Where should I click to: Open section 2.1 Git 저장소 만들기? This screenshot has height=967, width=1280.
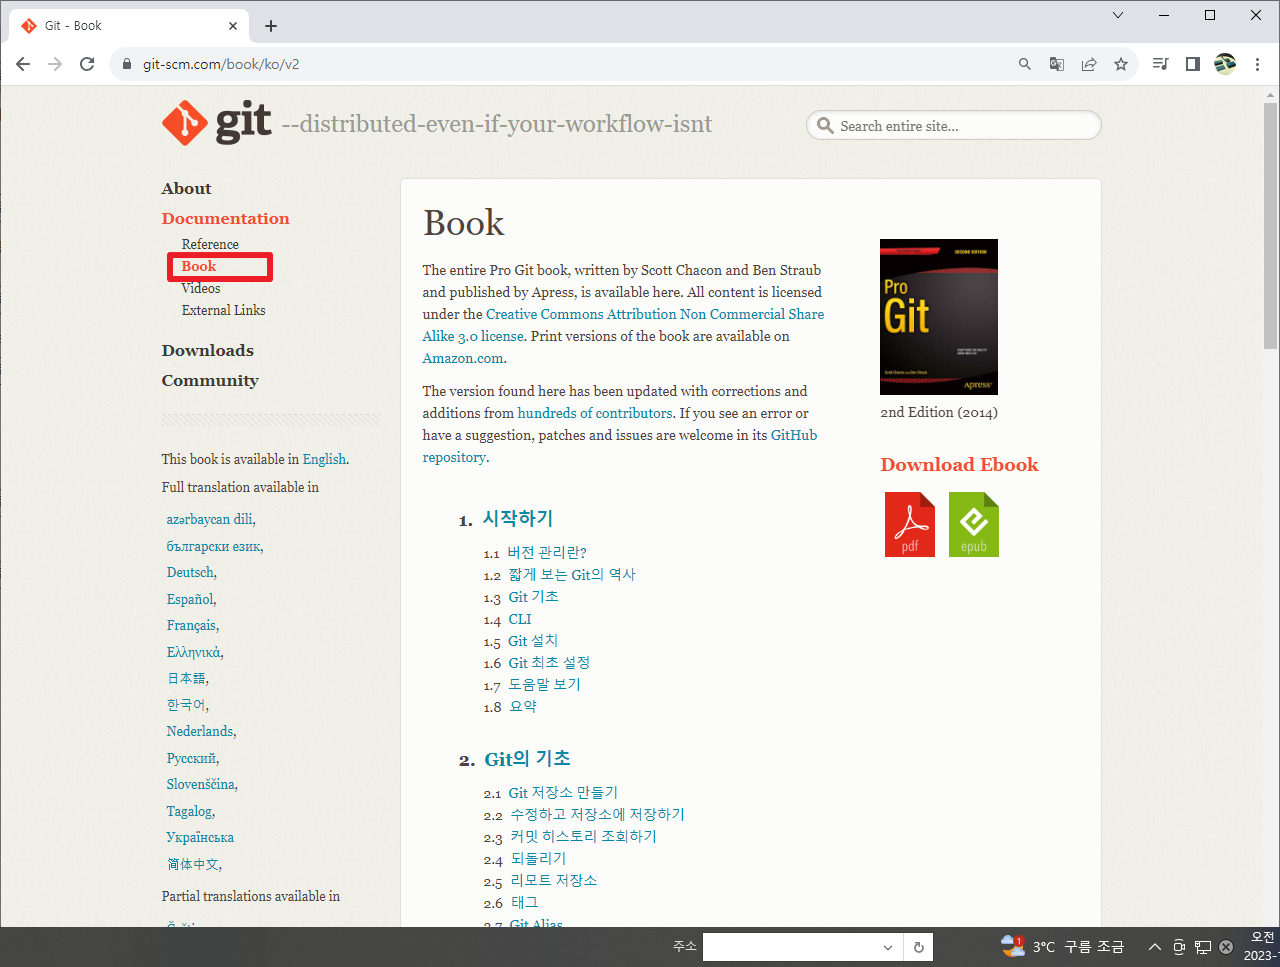(563, 793)
